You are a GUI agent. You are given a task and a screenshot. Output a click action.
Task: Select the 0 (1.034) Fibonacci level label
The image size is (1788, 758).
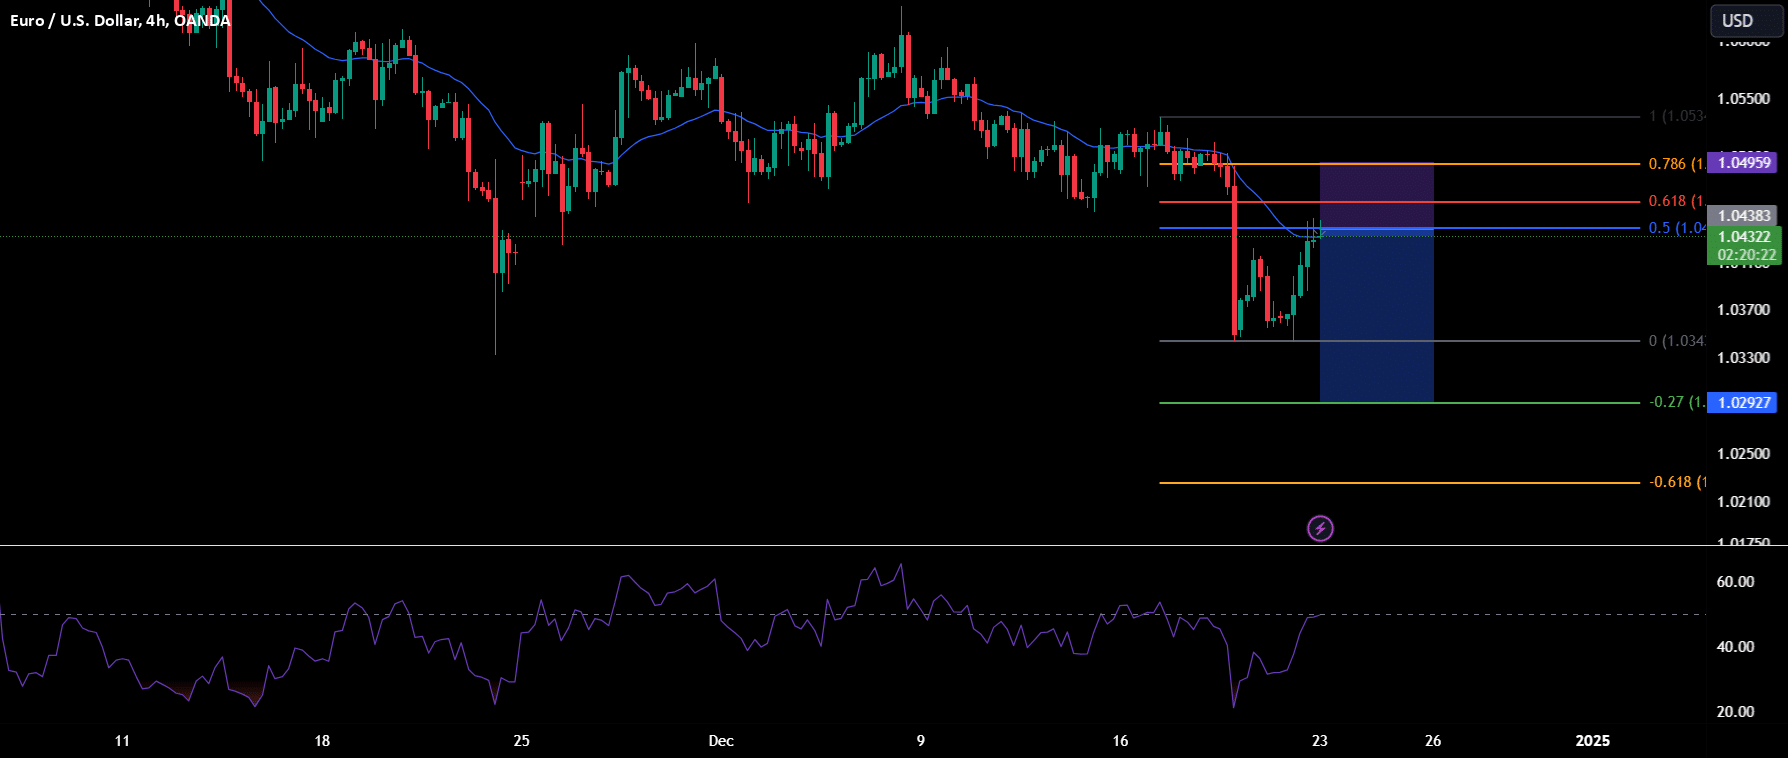(1677, 341)
